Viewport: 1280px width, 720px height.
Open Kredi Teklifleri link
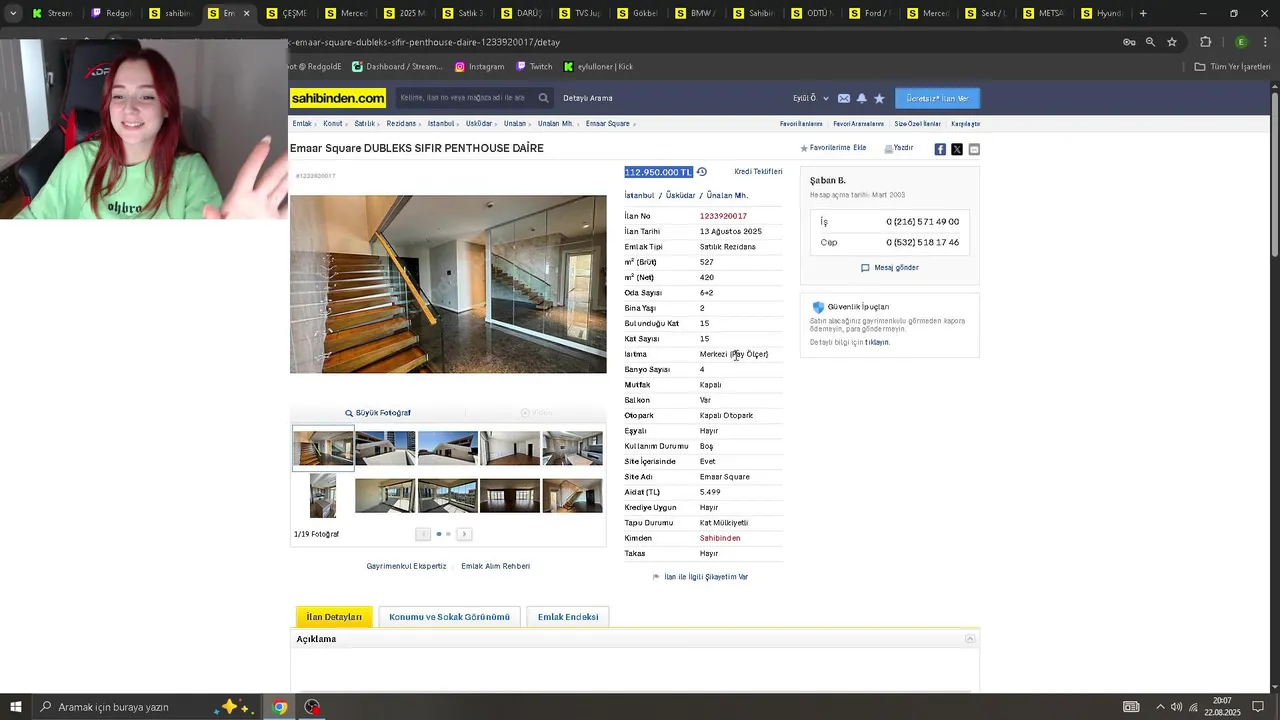coord(758,172)
